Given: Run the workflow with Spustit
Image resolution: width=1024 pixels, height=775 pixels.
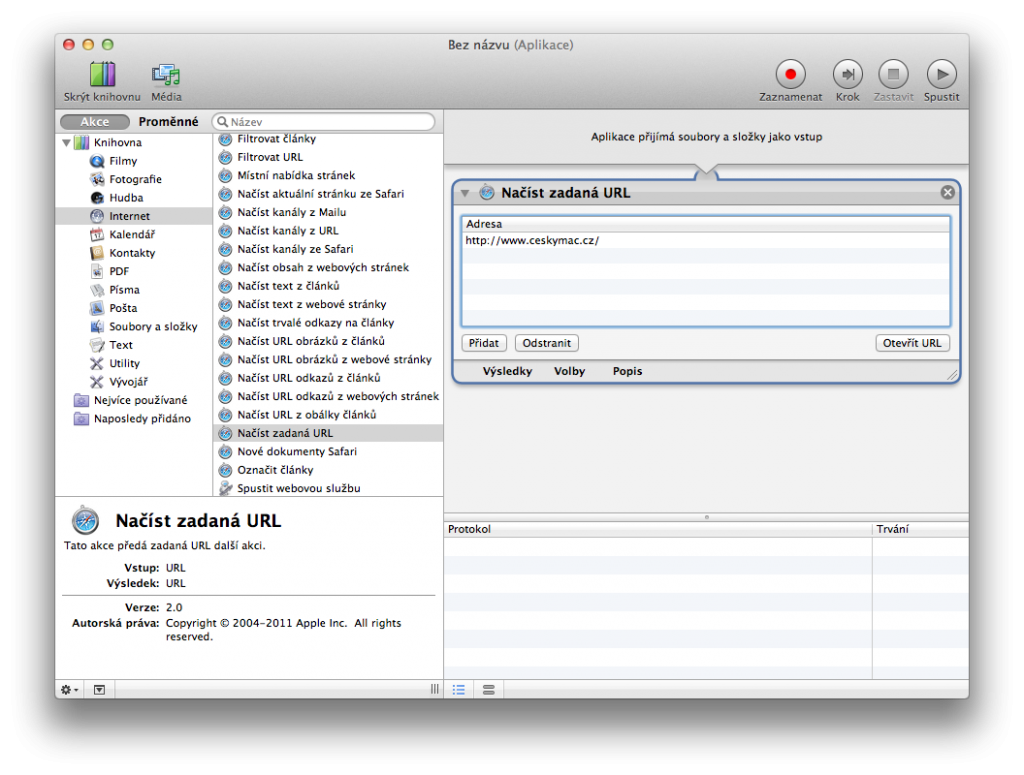Looking at the screenshot, I should point(941,74).
